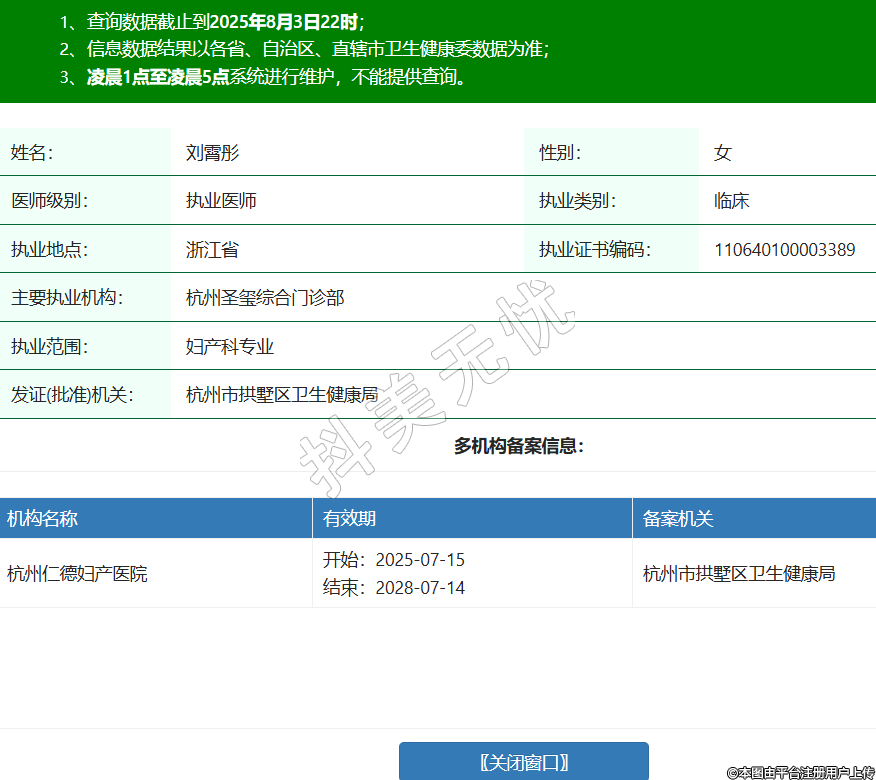
Task: Click the 临床 practice category value
Action: (731, 201)
